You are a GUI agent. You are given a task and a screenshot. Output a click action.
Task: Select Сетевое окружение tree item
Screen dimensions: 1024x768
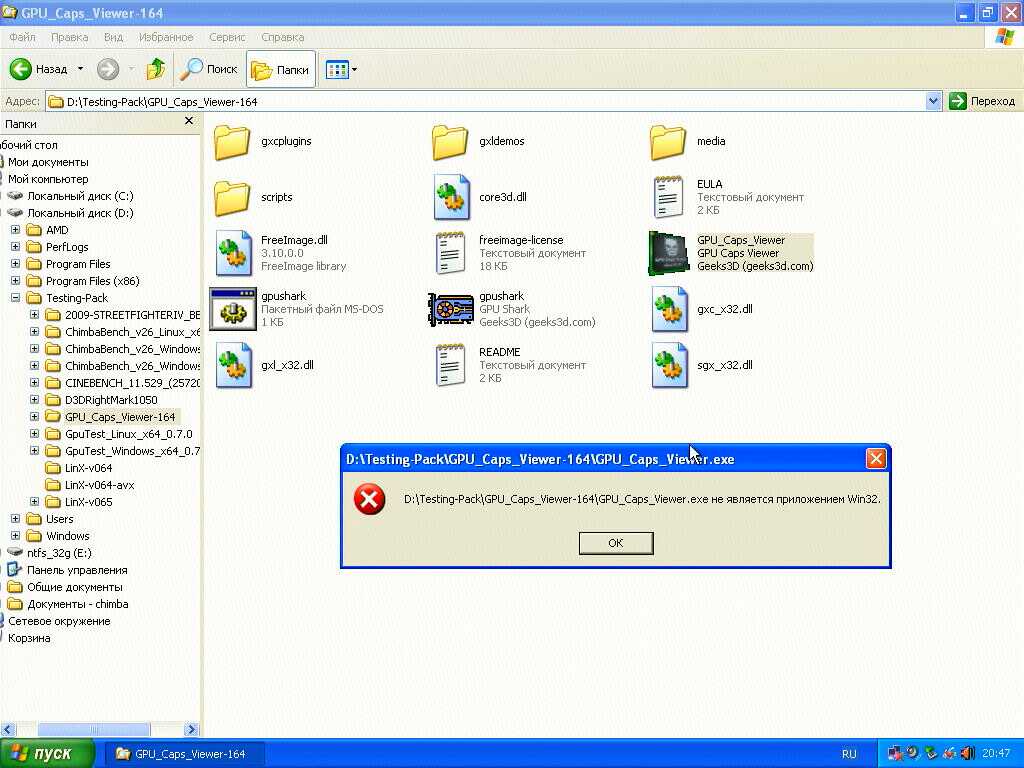[59, 621]
